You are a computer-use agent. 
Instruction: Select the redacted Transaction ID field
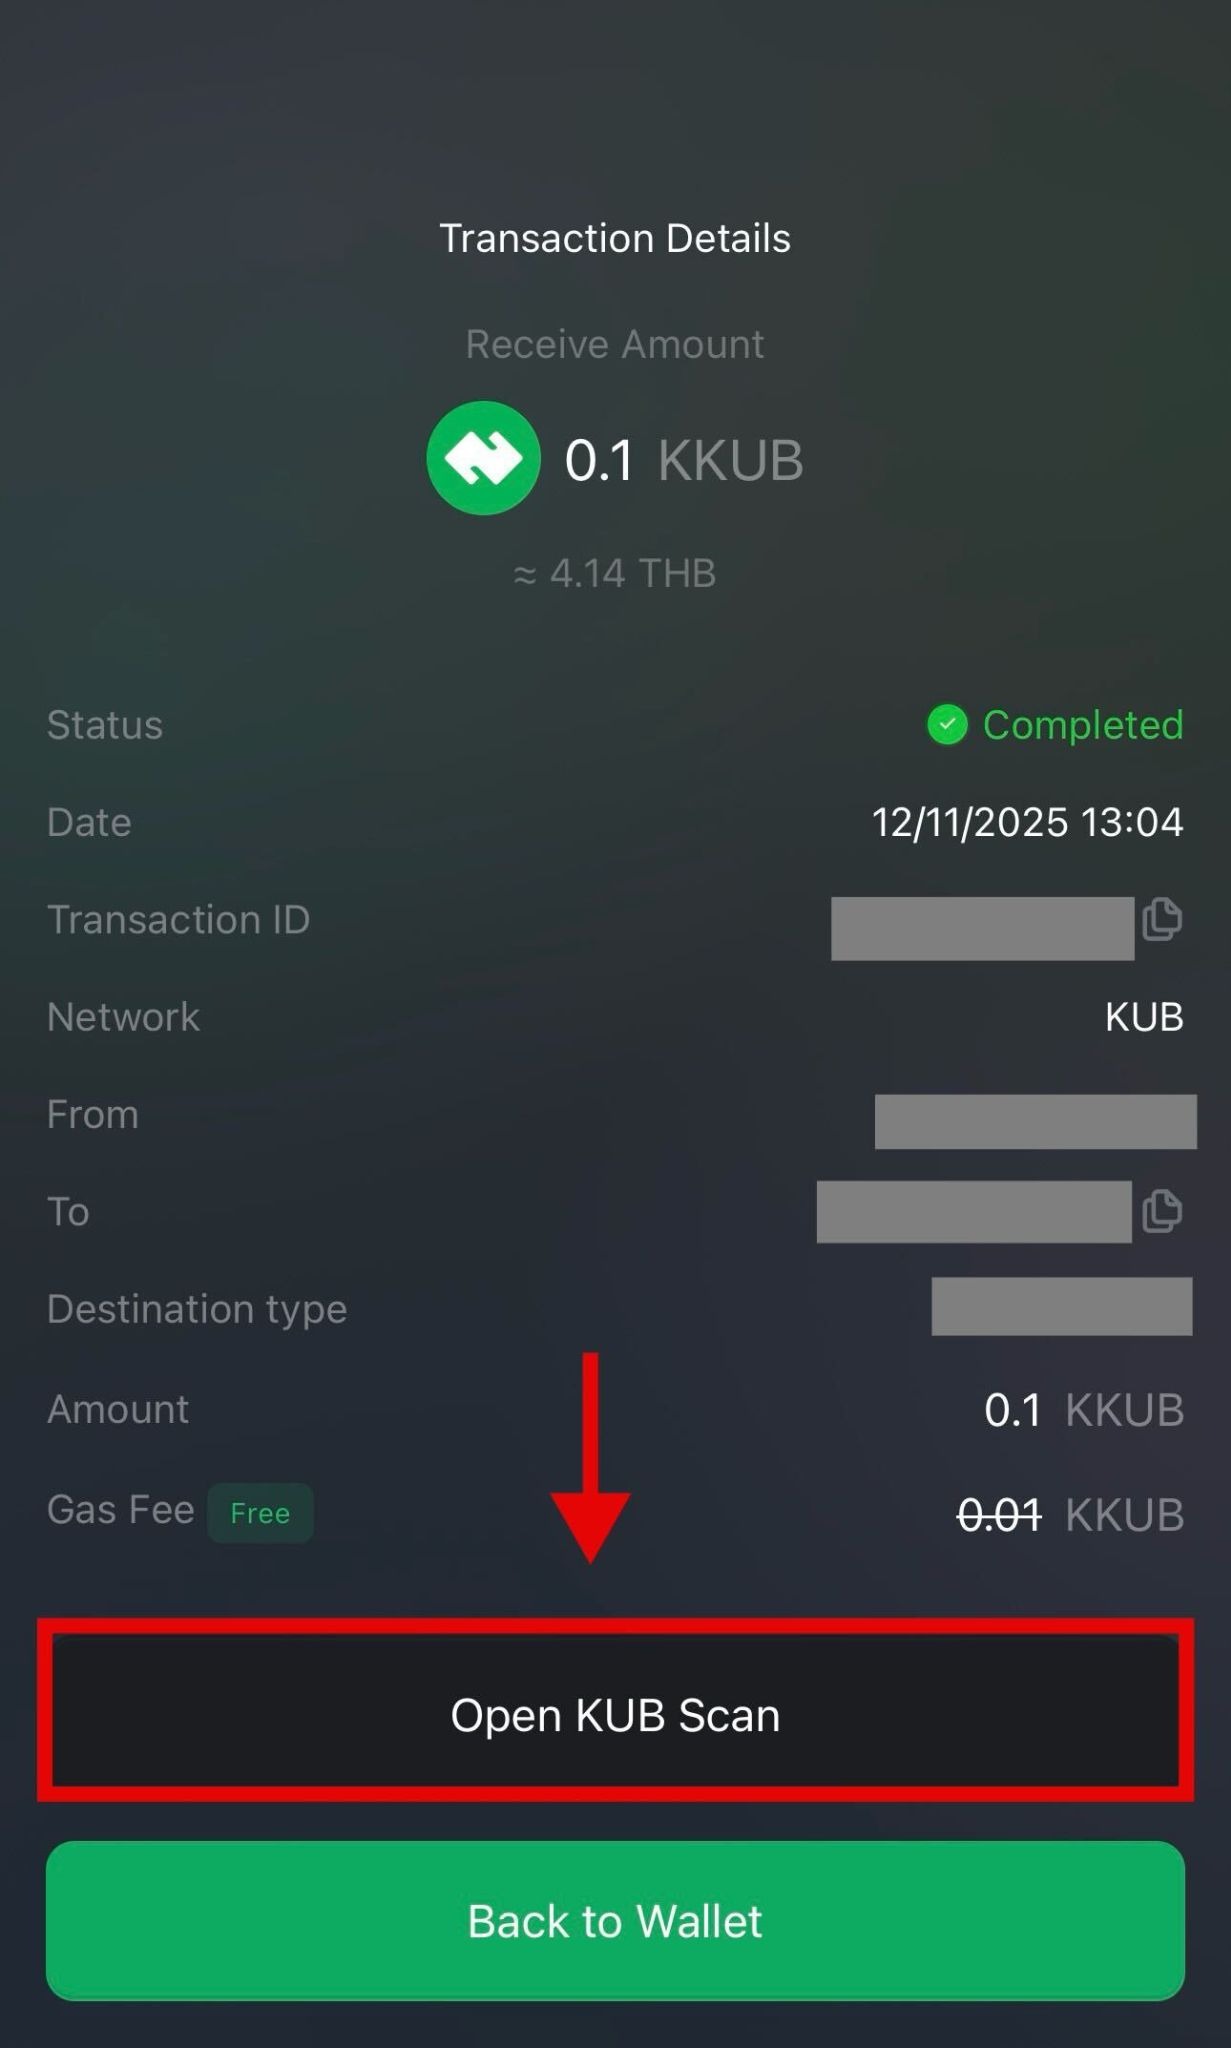pyautogui.click(x=982, y=928)
